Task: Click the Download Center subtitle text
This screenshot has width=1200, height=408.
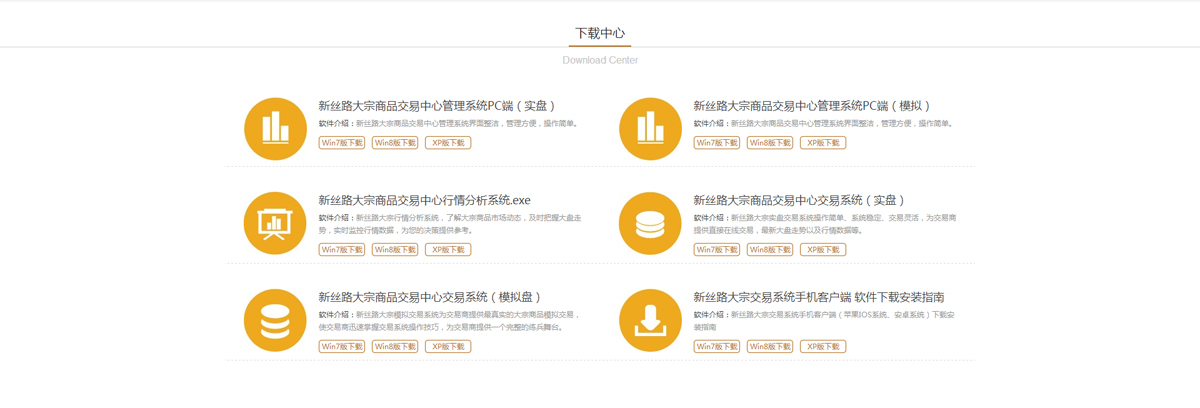Action: point(600,60)
